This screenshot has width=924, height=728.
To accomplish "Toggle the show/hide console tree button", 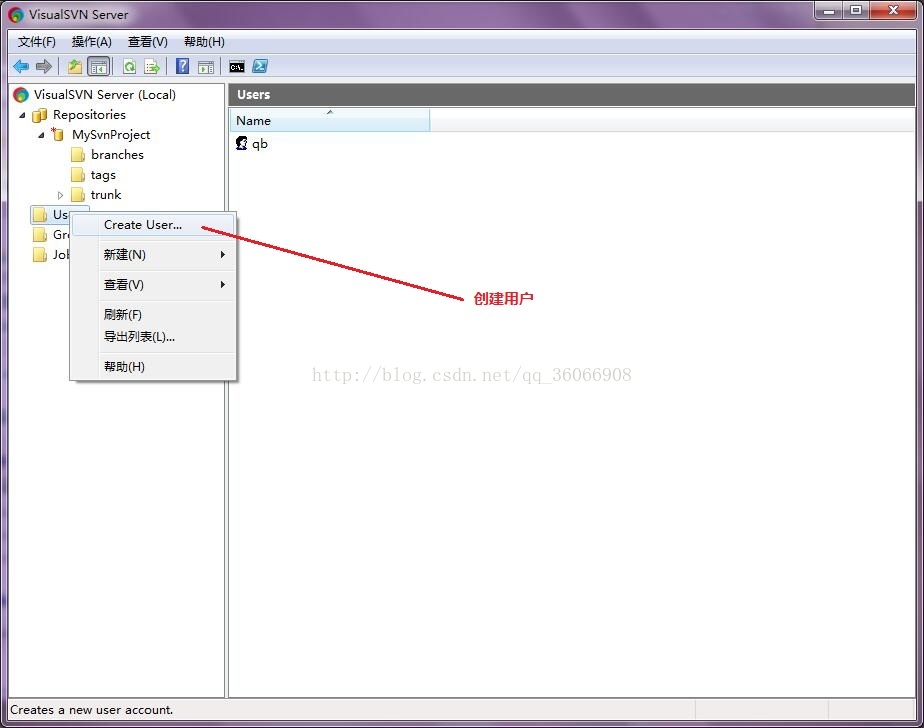I will [98, 67].
